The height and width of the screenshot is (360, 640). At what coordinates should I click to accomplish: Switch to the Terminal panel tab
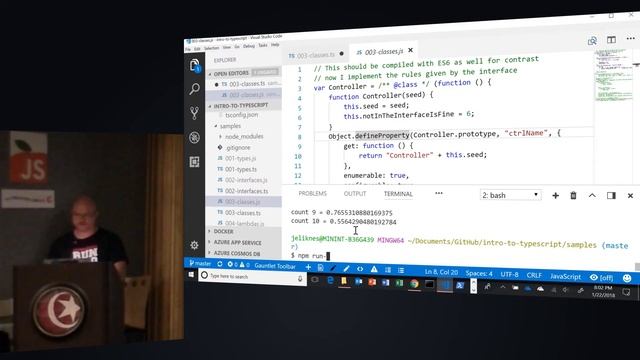coord(398,194)
